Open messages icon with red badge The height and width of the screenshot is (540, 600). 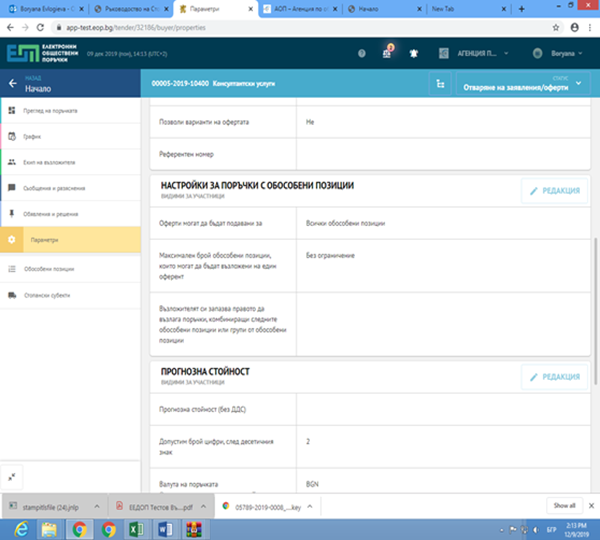pos(388,52)
